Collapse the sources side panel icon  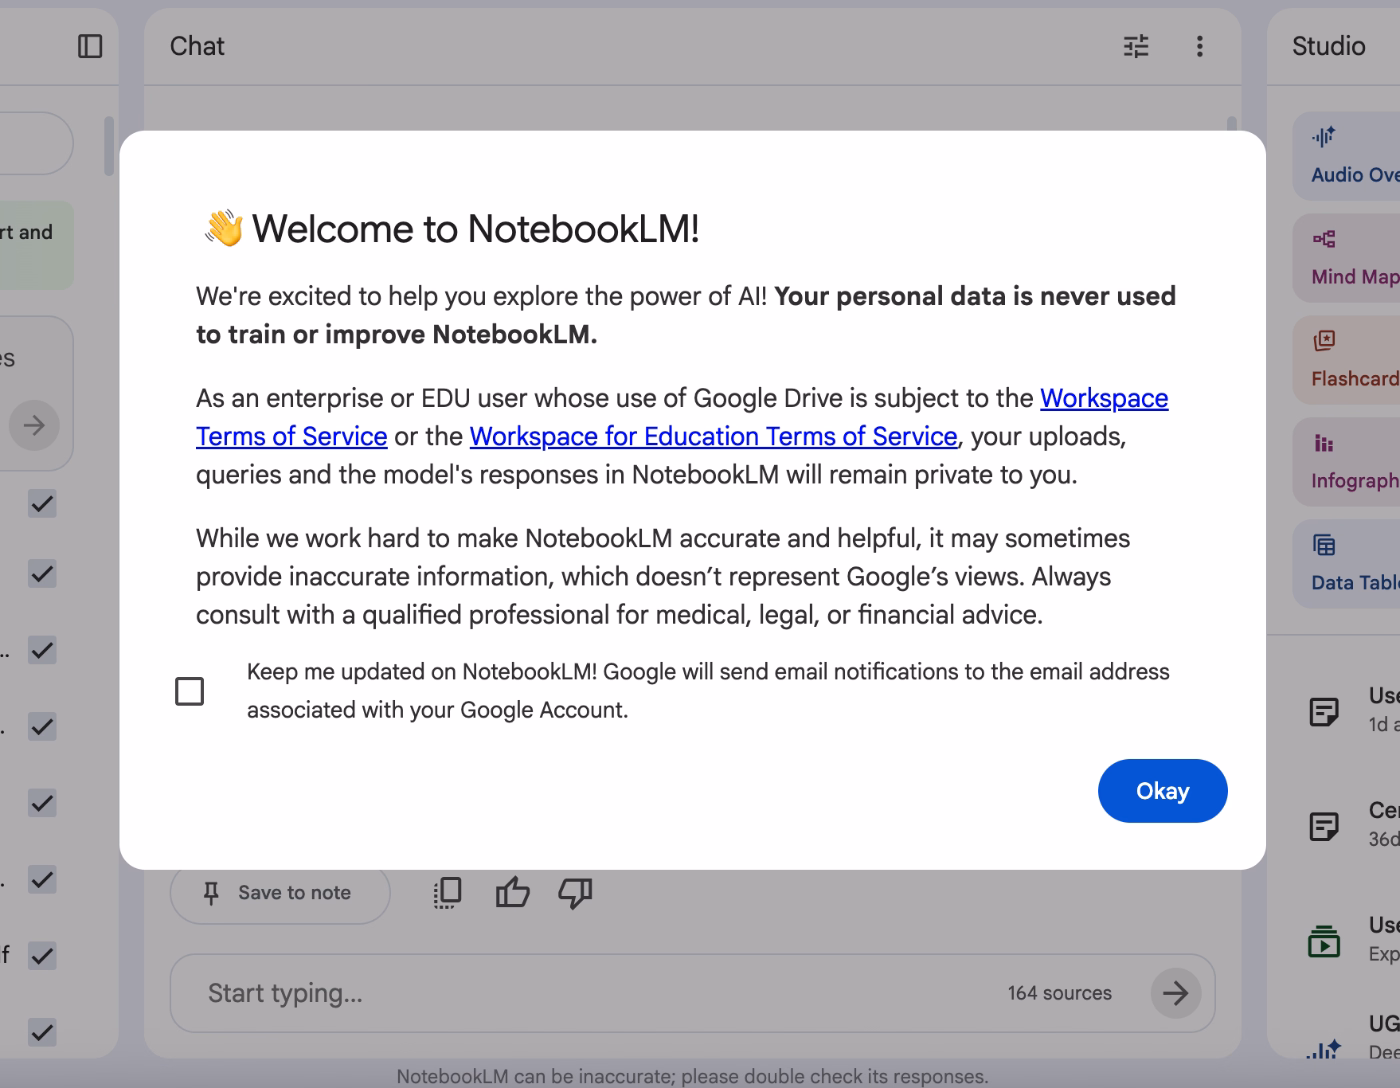tap(90, 46)
